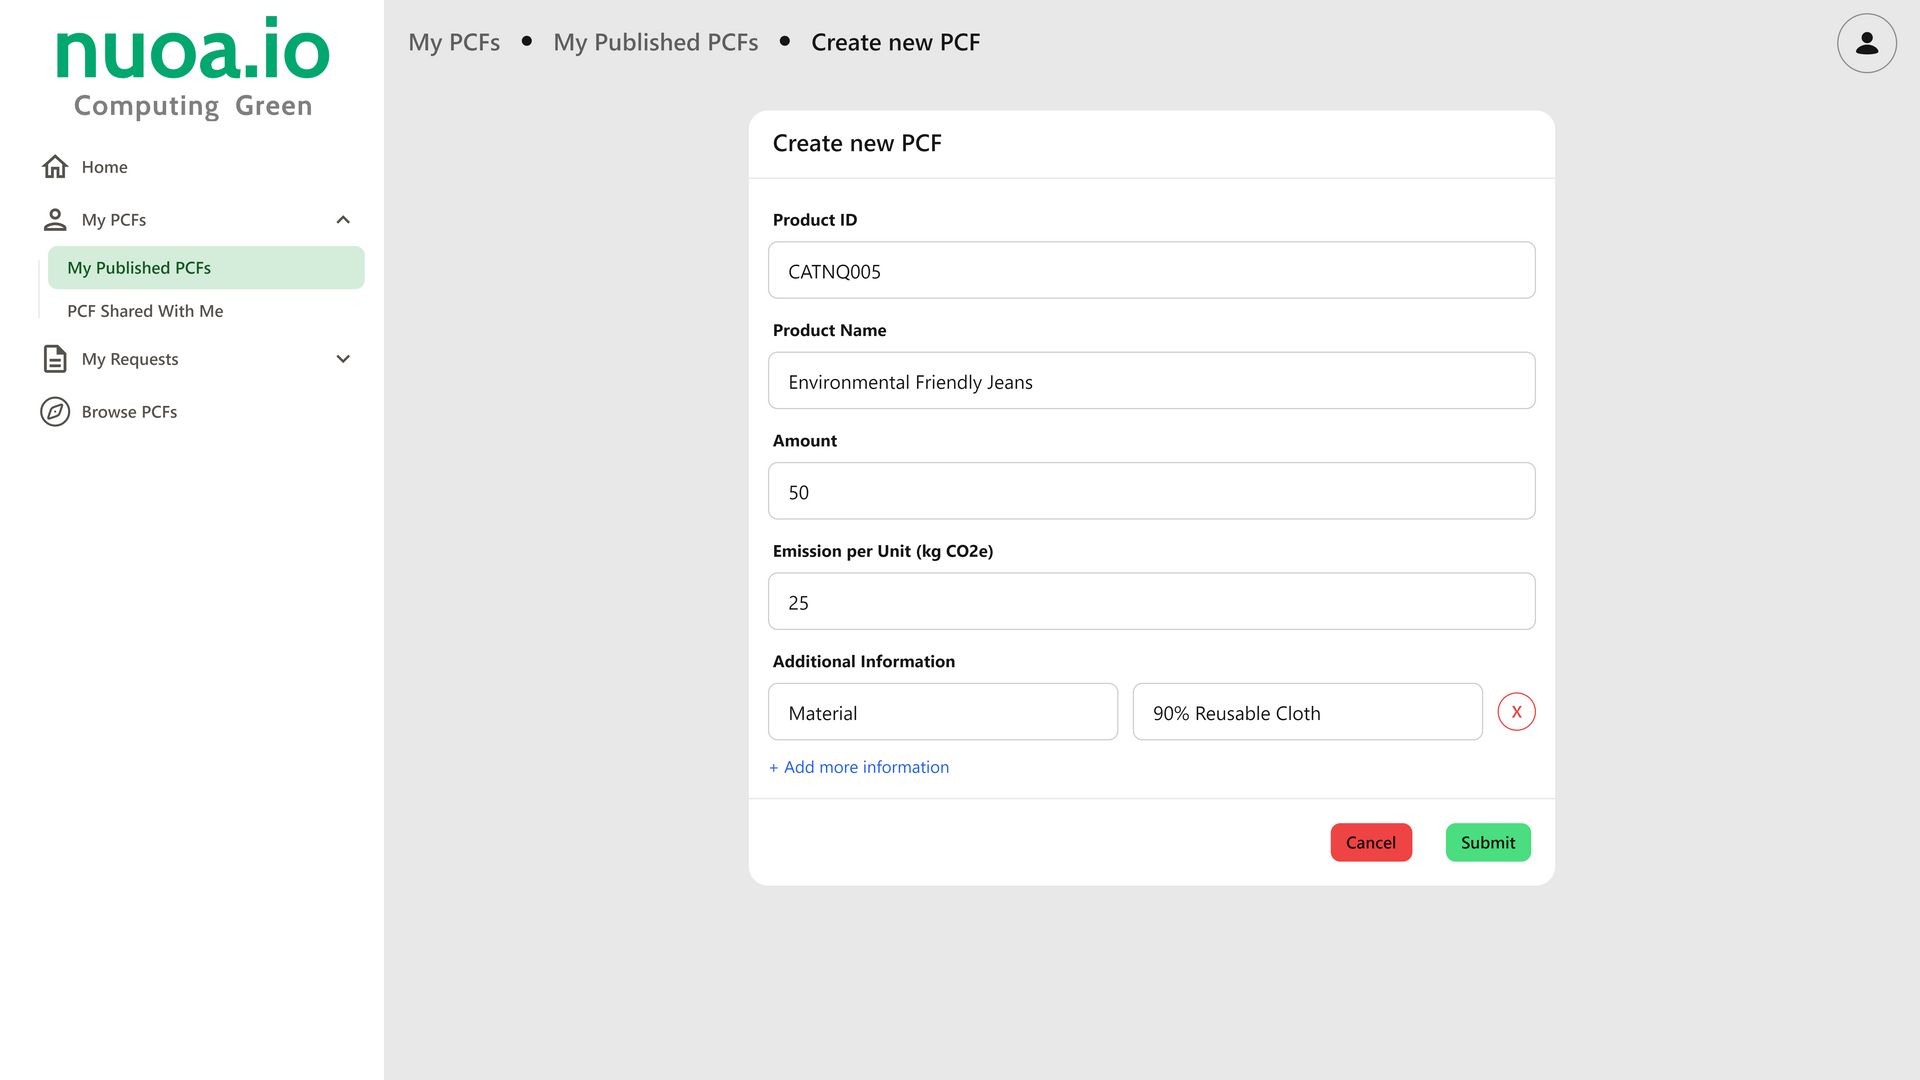
Task: Select My Published PCFs in sidebar
Action: pyautogui.click(x=206, y=268)
